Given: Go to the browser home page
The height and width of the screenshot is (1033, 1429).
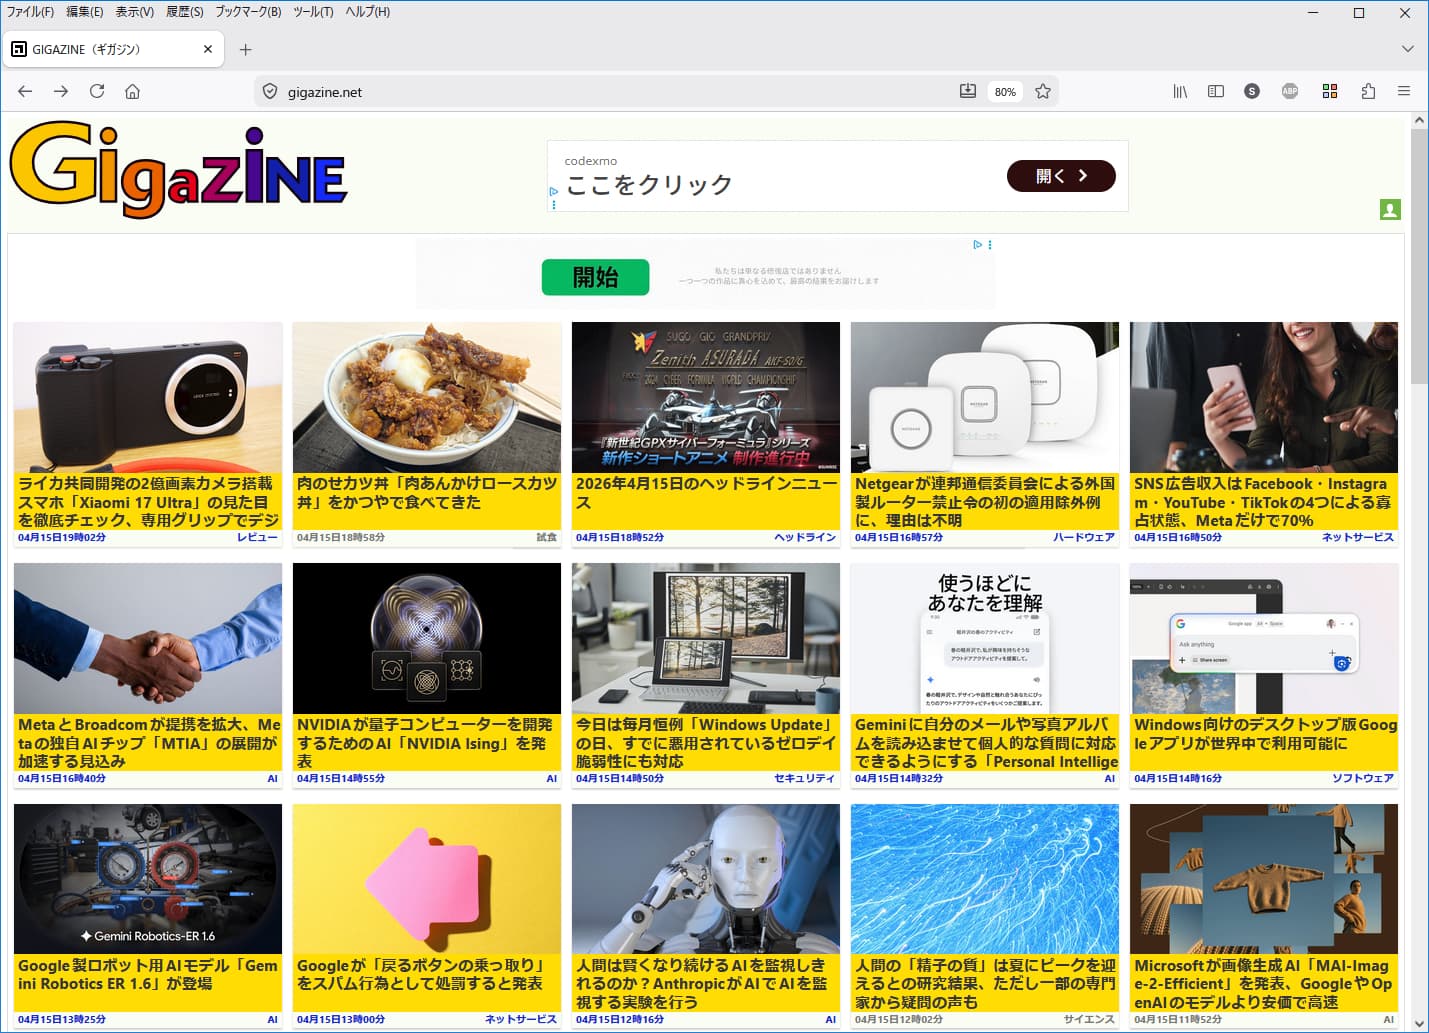Looking at the screenshot, I should 132,91.
